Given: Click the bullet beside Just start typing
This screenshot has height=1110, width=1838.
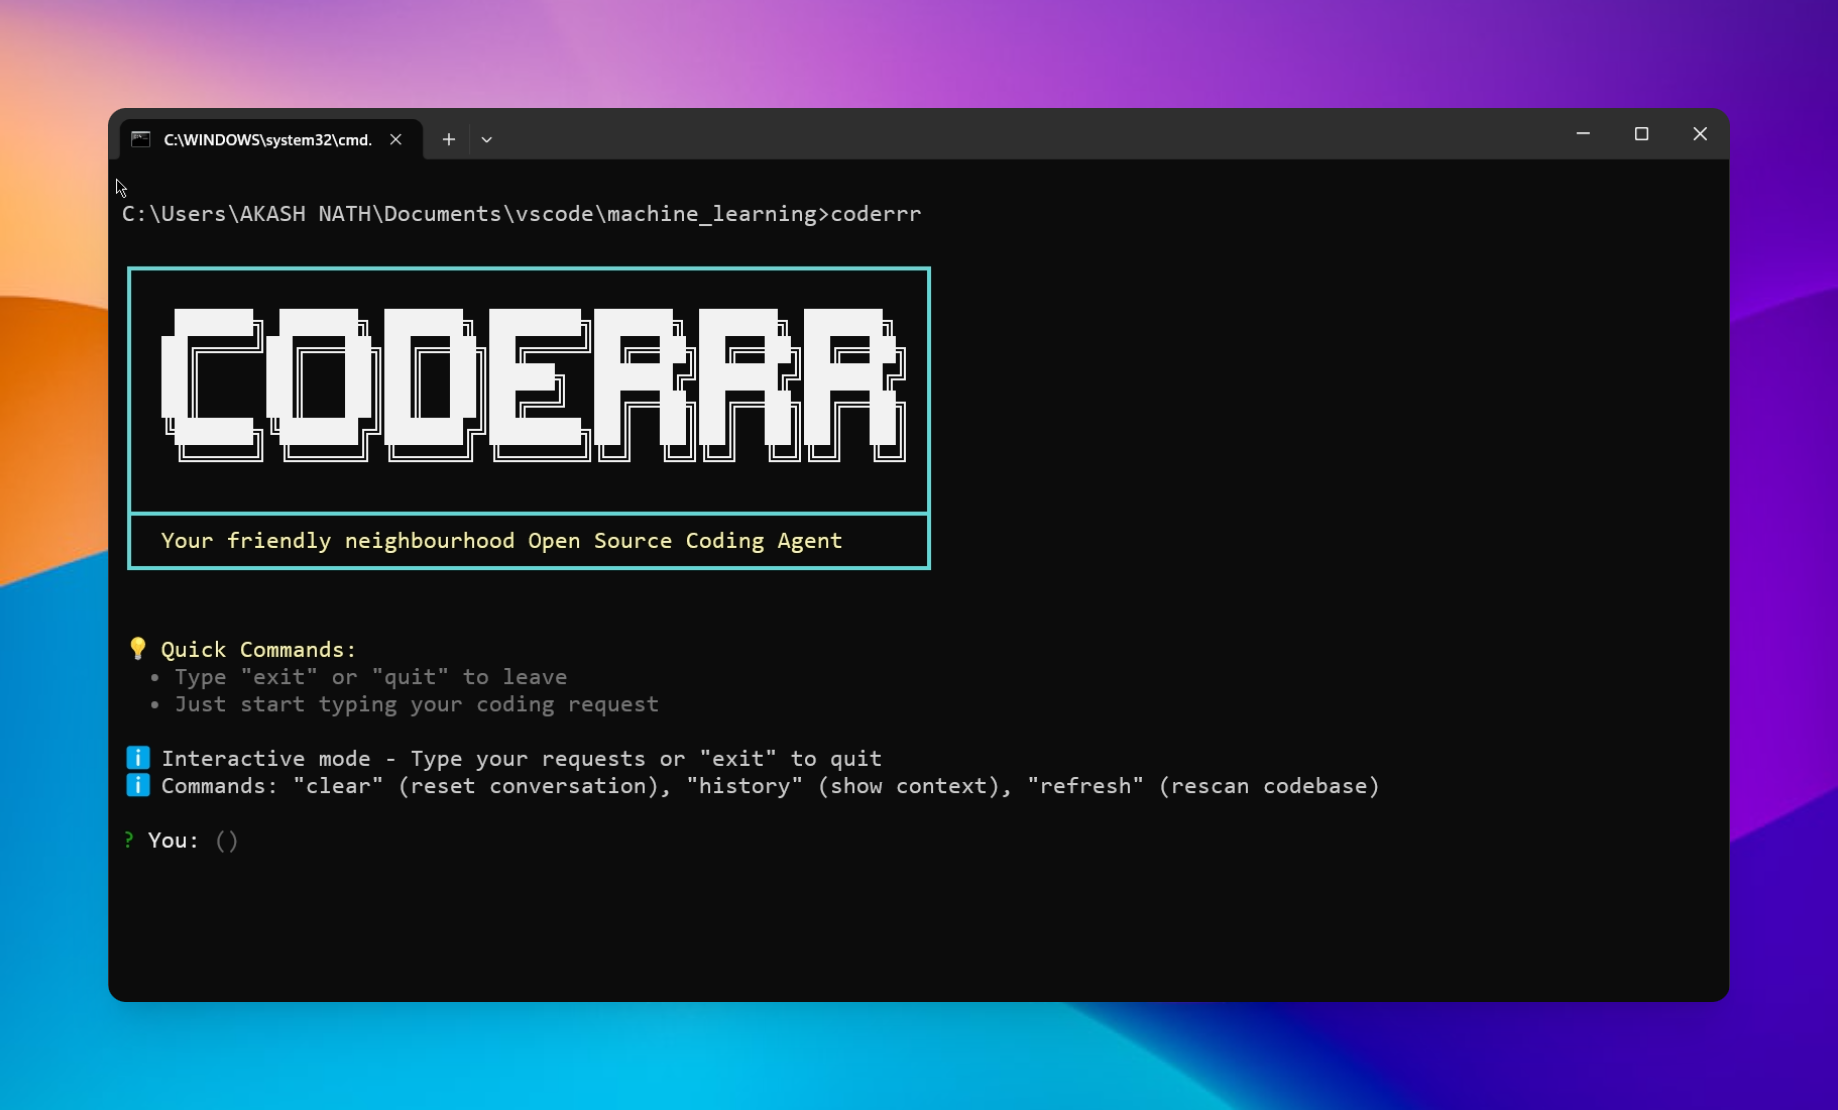Looking at the screenshot, I should [154, 705].
